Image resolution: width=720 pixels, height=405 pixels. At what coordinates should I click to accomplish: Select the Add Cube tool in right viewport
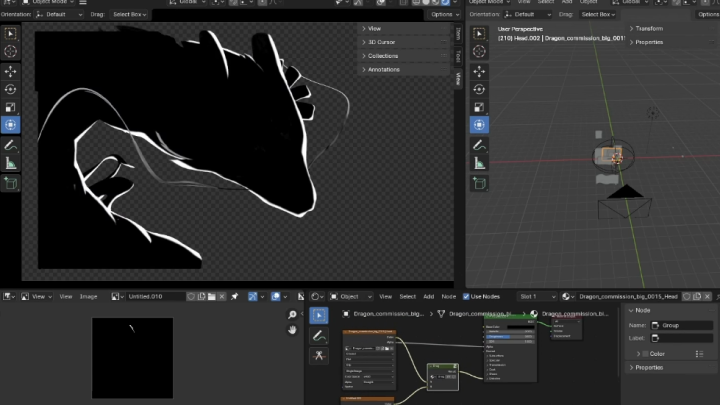(x=479, y=184)
